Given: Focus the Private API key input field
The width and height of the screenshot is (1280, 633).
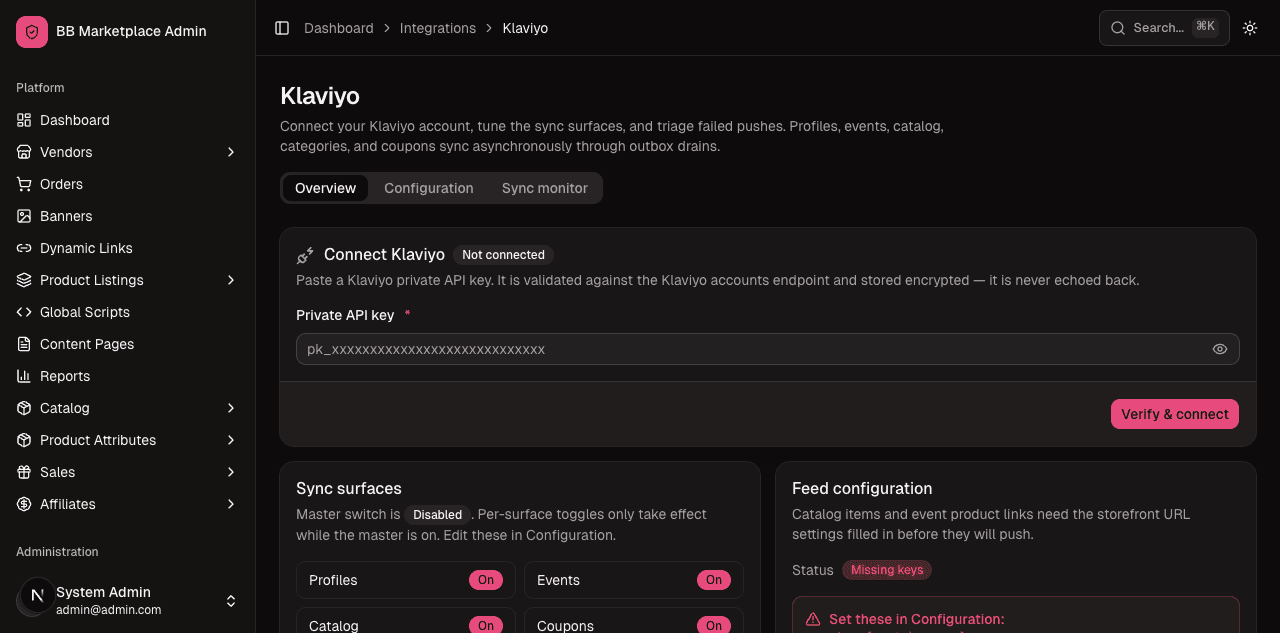Looking at the screenshot, I should click(768, 349).
